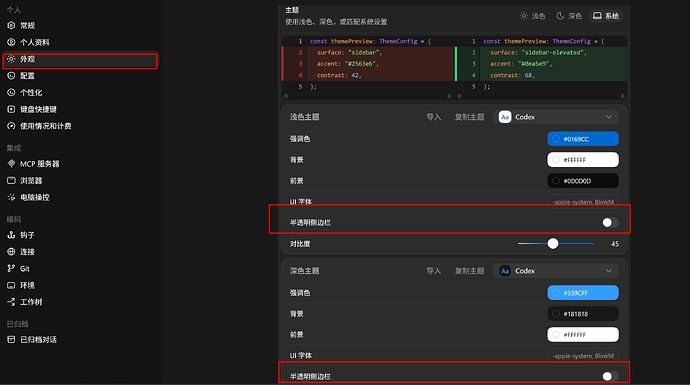Image resolution: width=690 pixels, height=385 pixels.
Task: Pick the #0169CC accent color swatch
Action: click(583, 139)
